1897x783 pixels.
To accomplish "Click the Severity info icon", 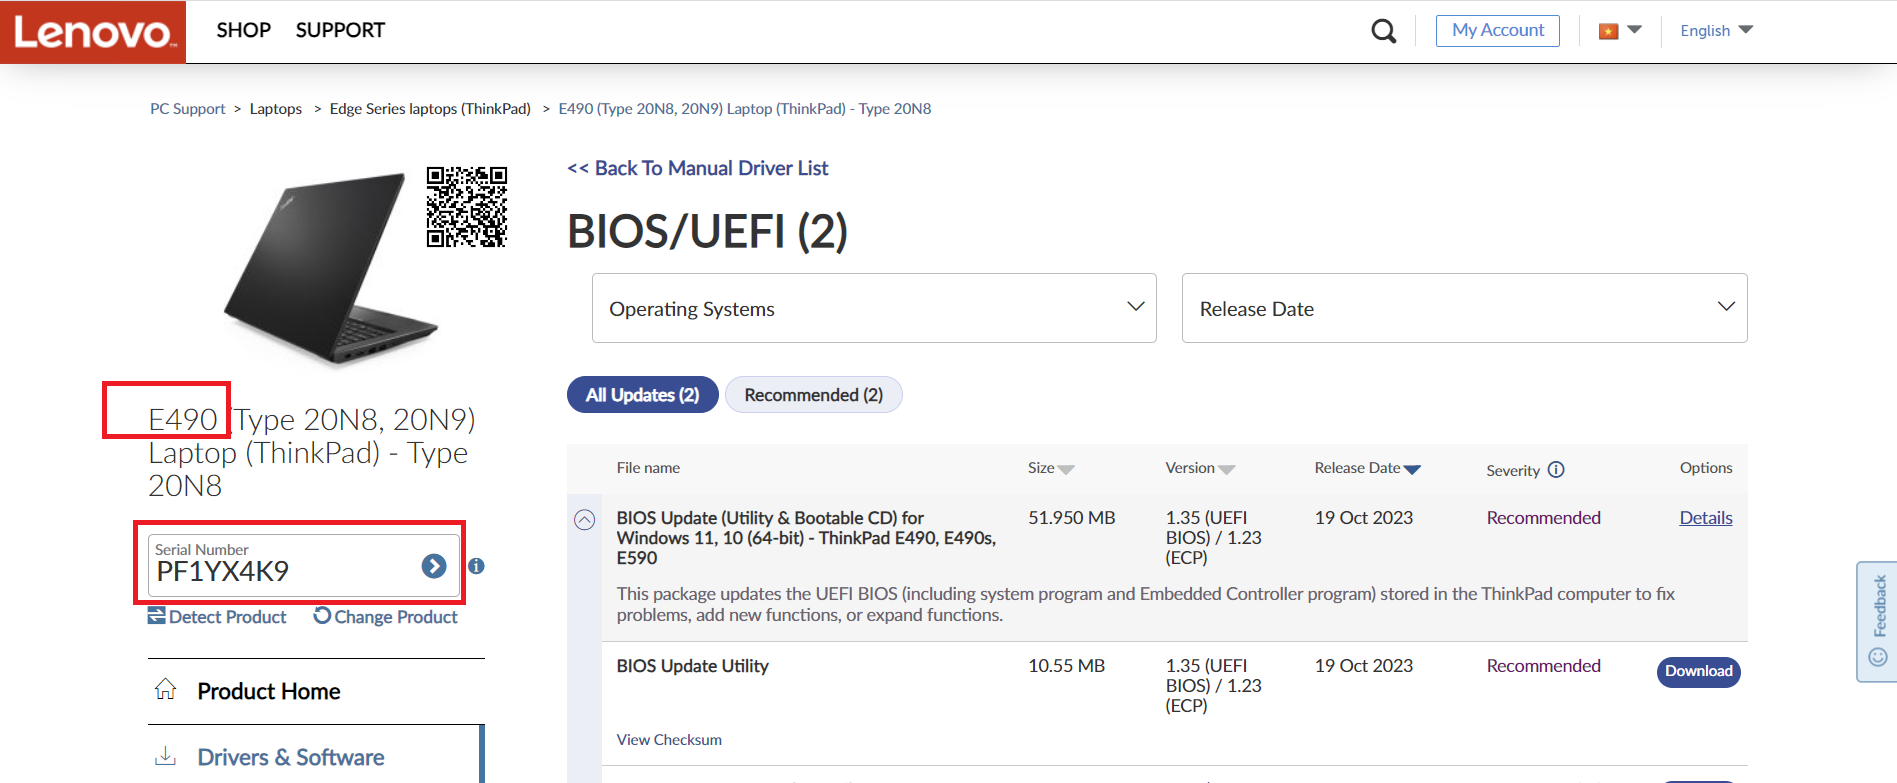I will coord(1556,470).
